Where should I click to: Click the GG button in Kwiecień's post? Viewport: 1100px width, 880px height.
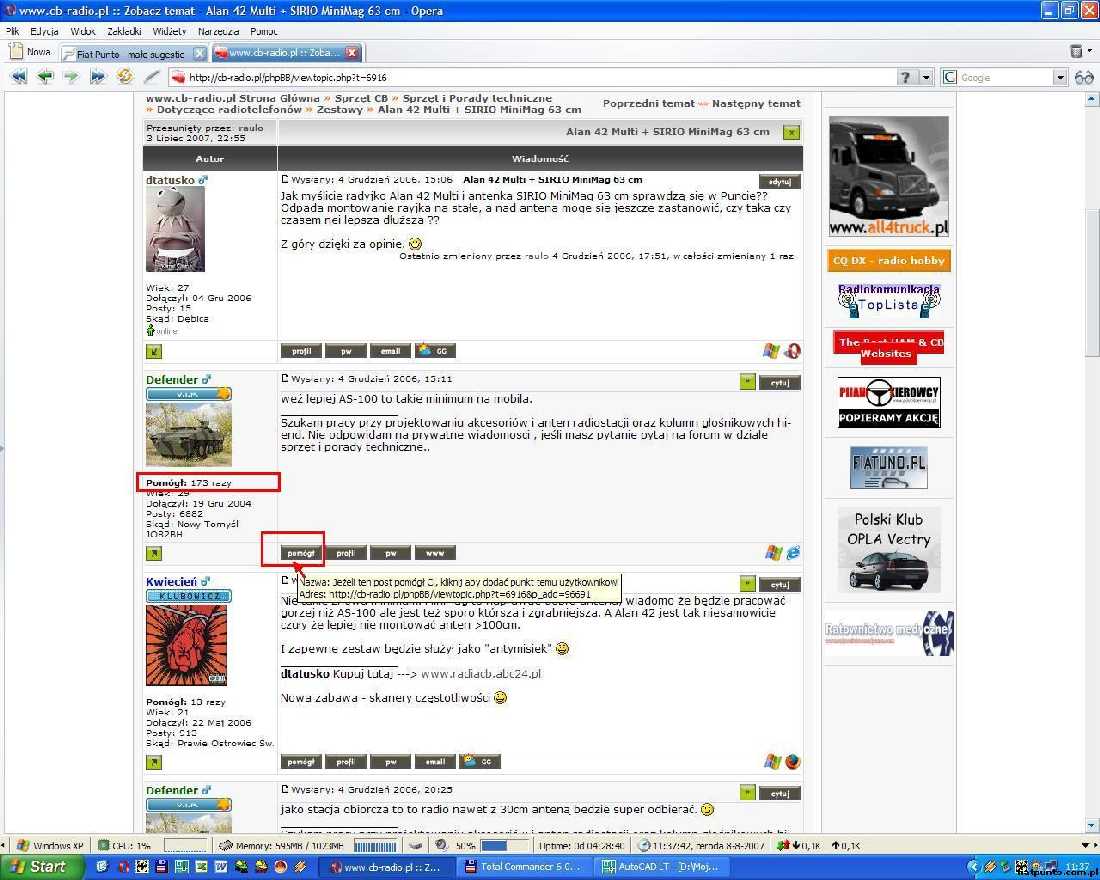pos(480,761)
